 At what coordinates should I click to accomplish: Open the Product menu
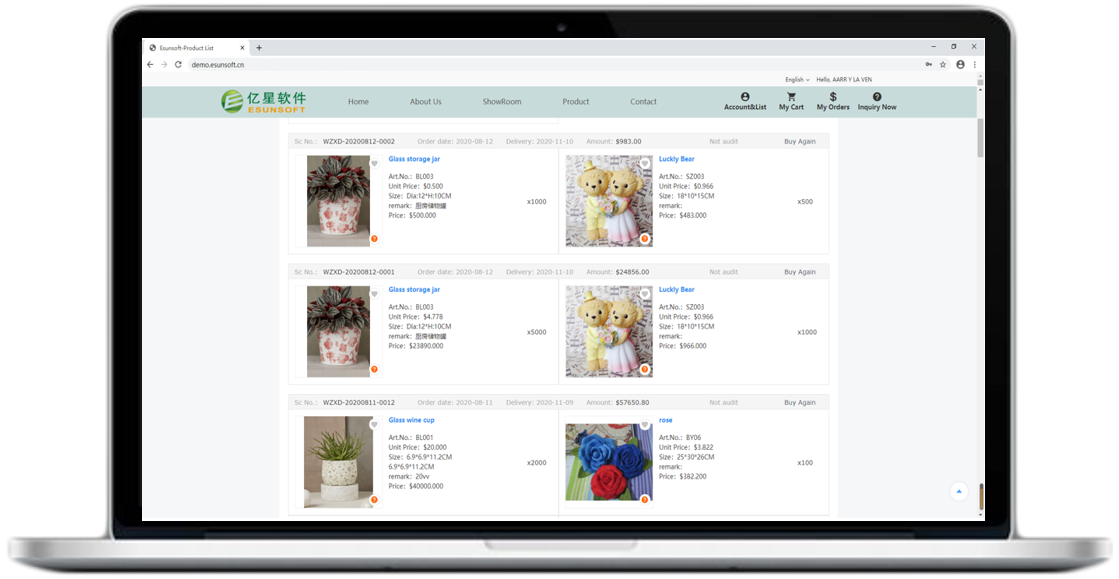(x=575, y=101)
